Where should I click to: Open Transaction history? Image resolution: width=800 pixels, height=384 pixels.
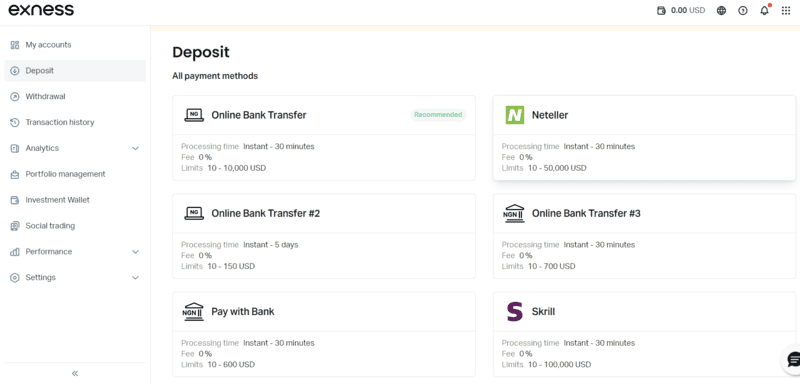75,122
